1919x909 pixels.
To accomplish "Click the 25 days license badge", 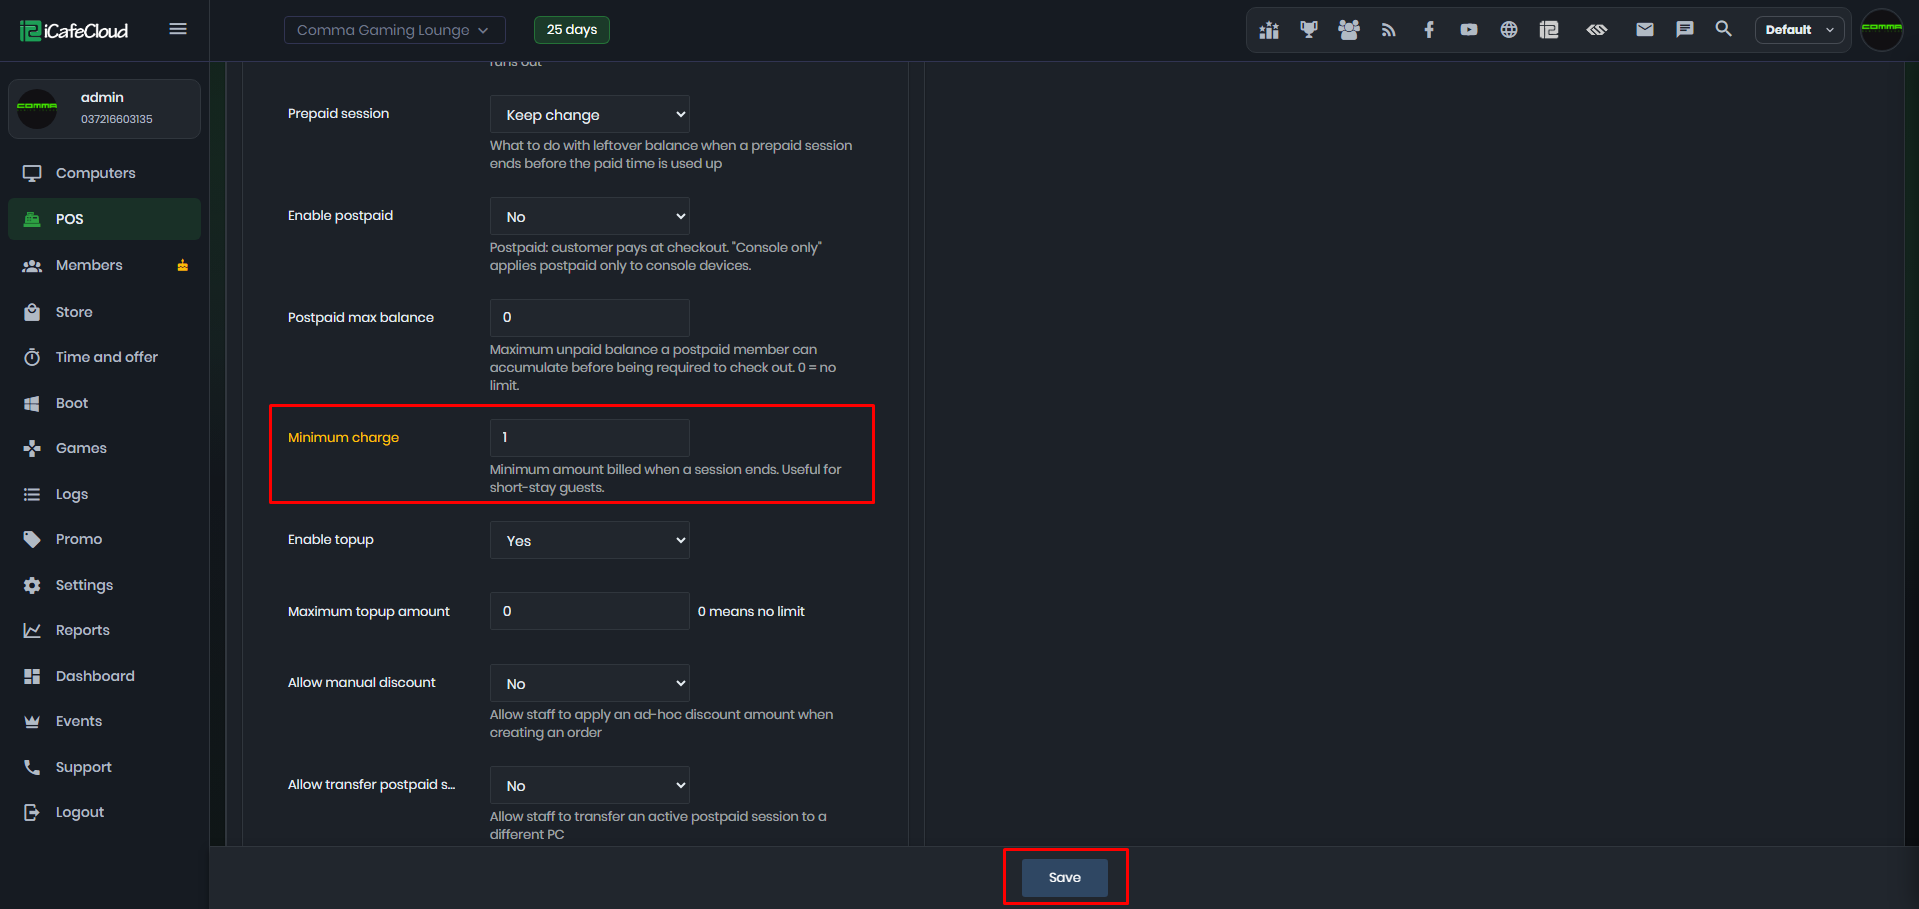I will click(572, 30).
